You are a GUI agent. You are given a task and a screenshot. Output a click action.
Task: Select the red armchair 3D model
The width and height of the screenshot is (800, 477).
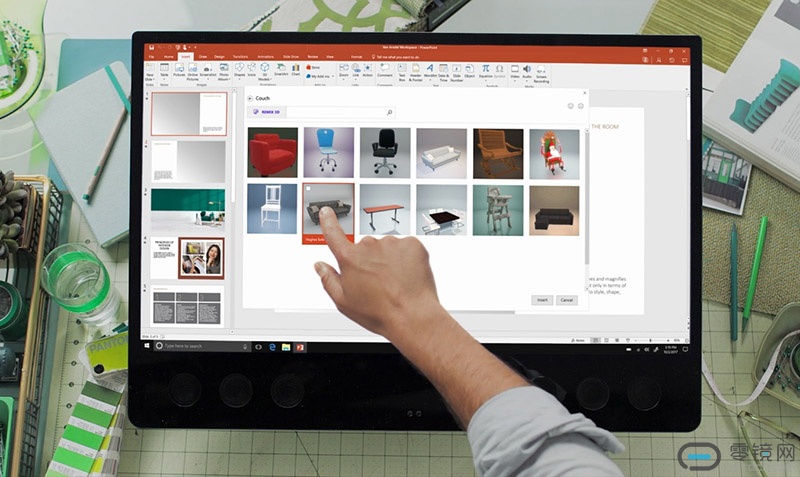click(x=273, y=153)
